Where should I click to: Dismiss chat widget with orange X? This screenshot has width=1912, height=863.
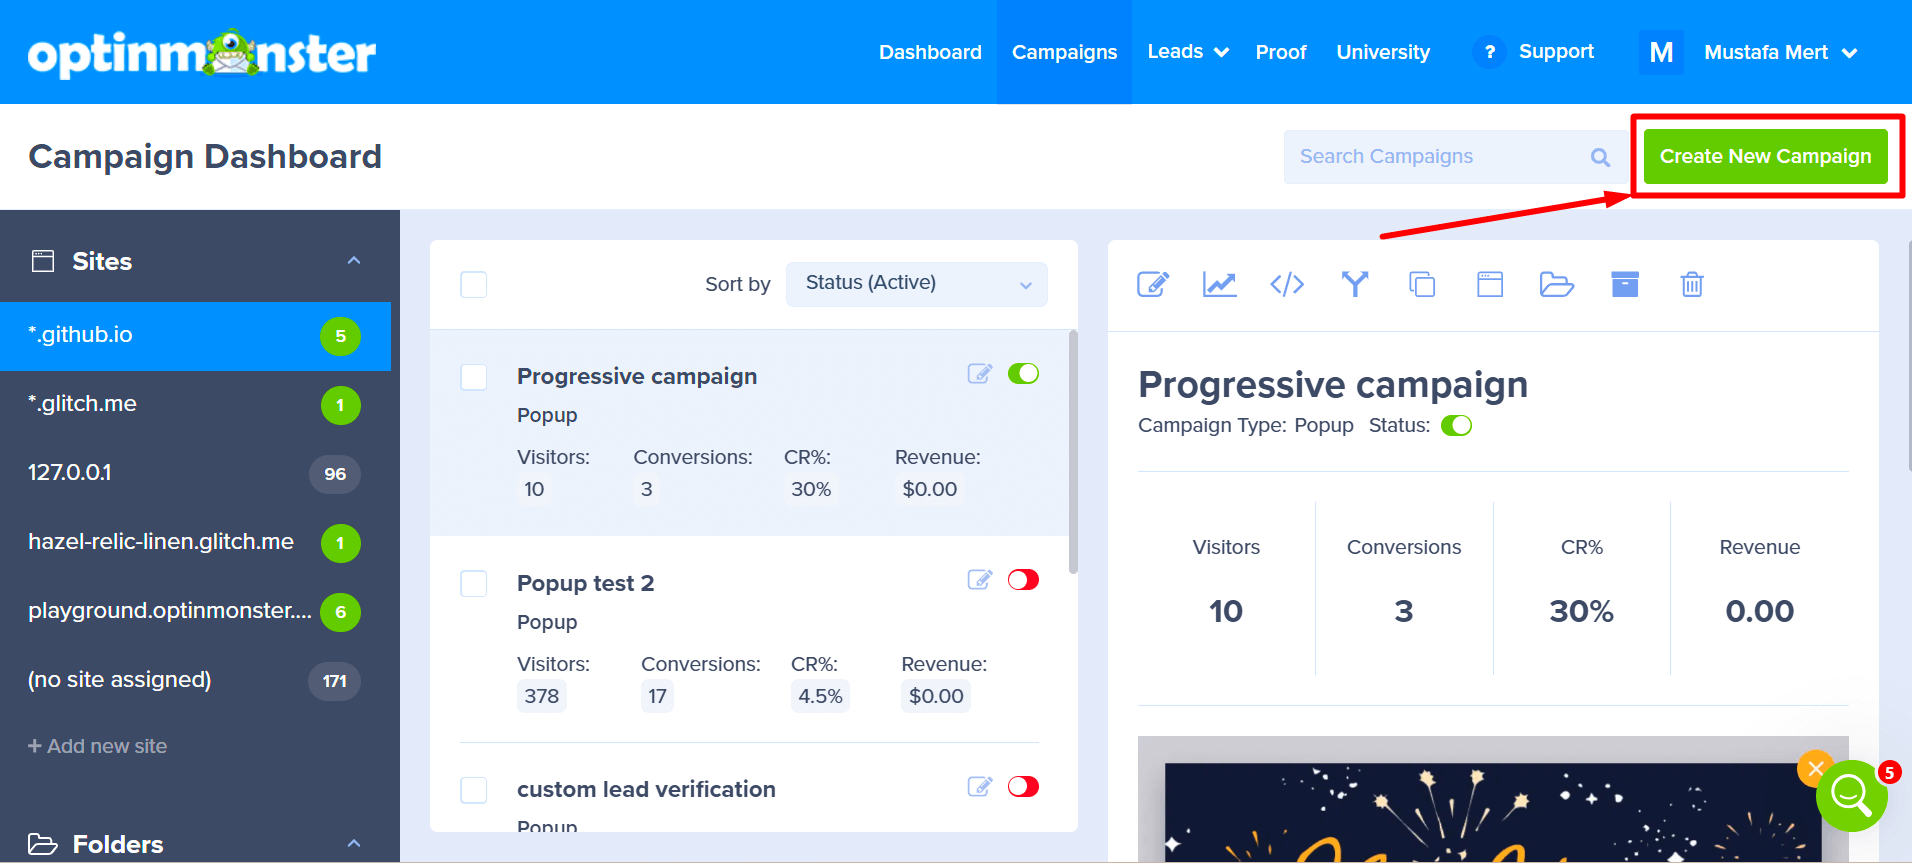tap(1816, 769)
